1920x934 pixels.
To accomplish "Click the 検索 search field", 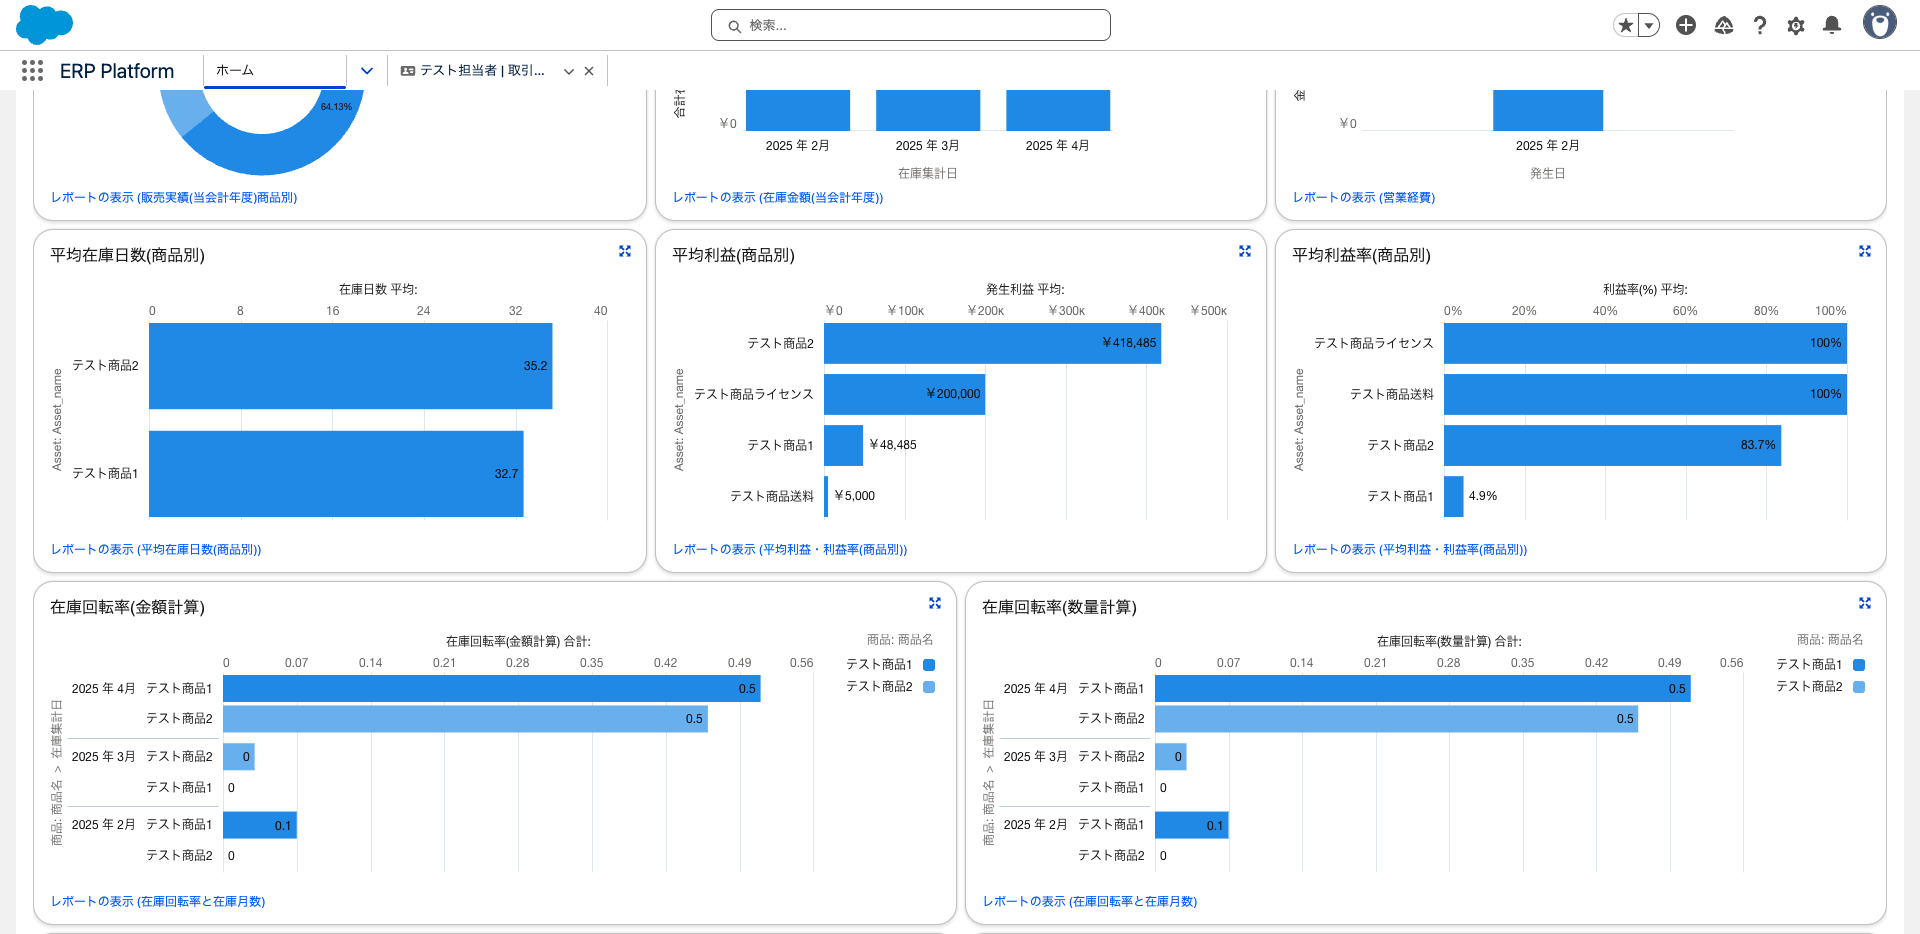I will pyautogui.click(x=910, y=25).
